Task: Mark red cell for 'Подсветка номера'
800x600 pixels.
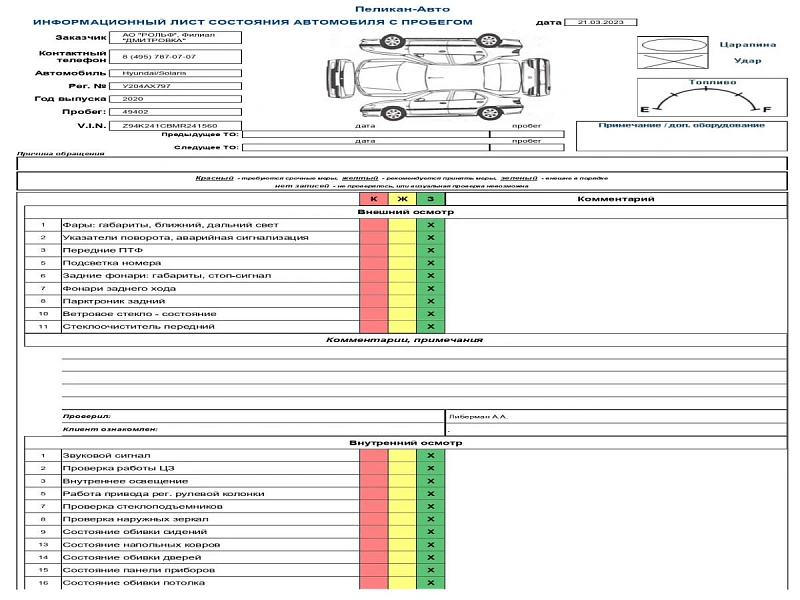Action: pyautogui.click(x=373, y=263)
